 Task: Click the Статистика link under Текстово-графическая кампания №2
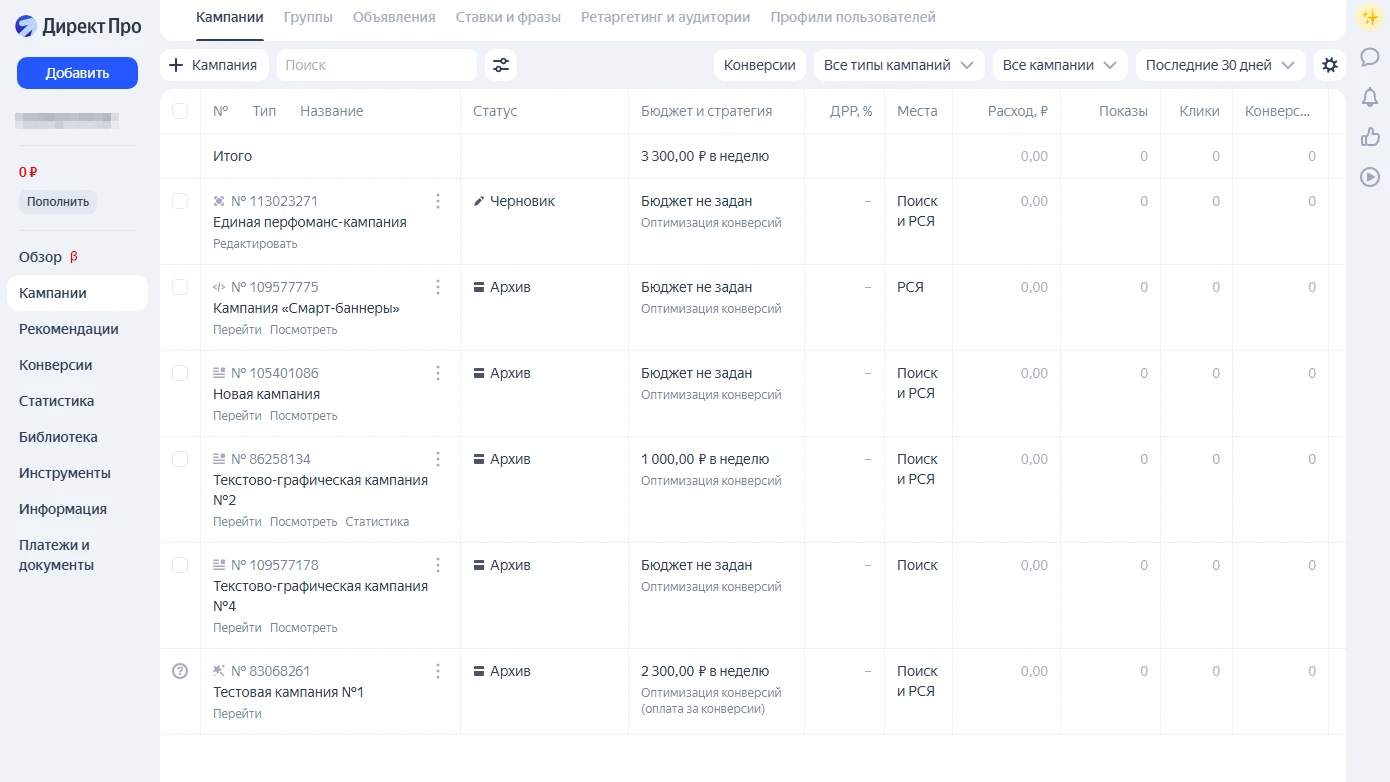point(377,522)
